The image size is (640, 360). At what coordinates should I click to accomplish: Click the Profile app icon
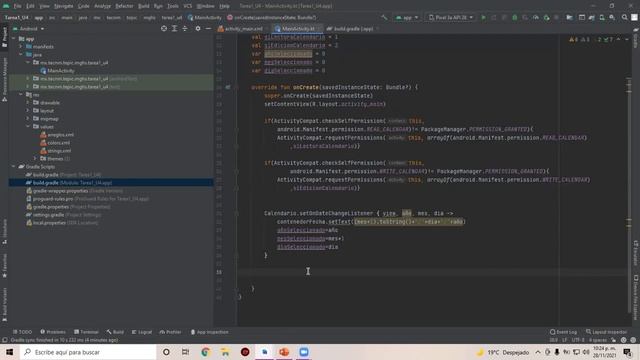[536, 18]
